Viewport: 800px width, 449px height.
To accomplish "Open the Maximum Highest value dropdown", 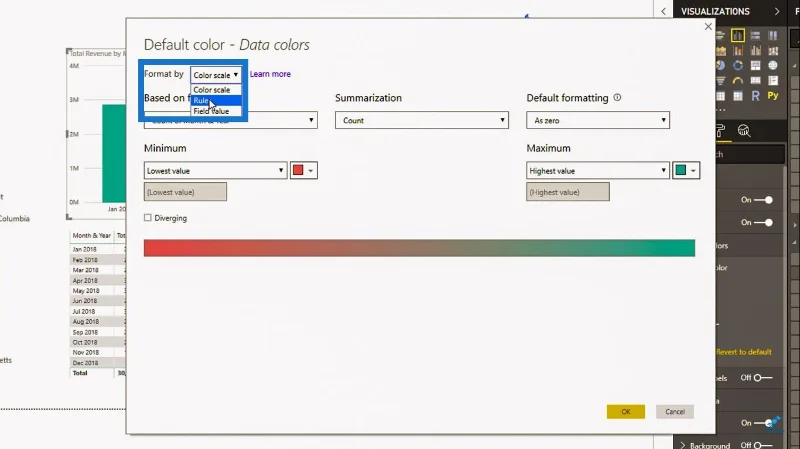I will [597, 170].
